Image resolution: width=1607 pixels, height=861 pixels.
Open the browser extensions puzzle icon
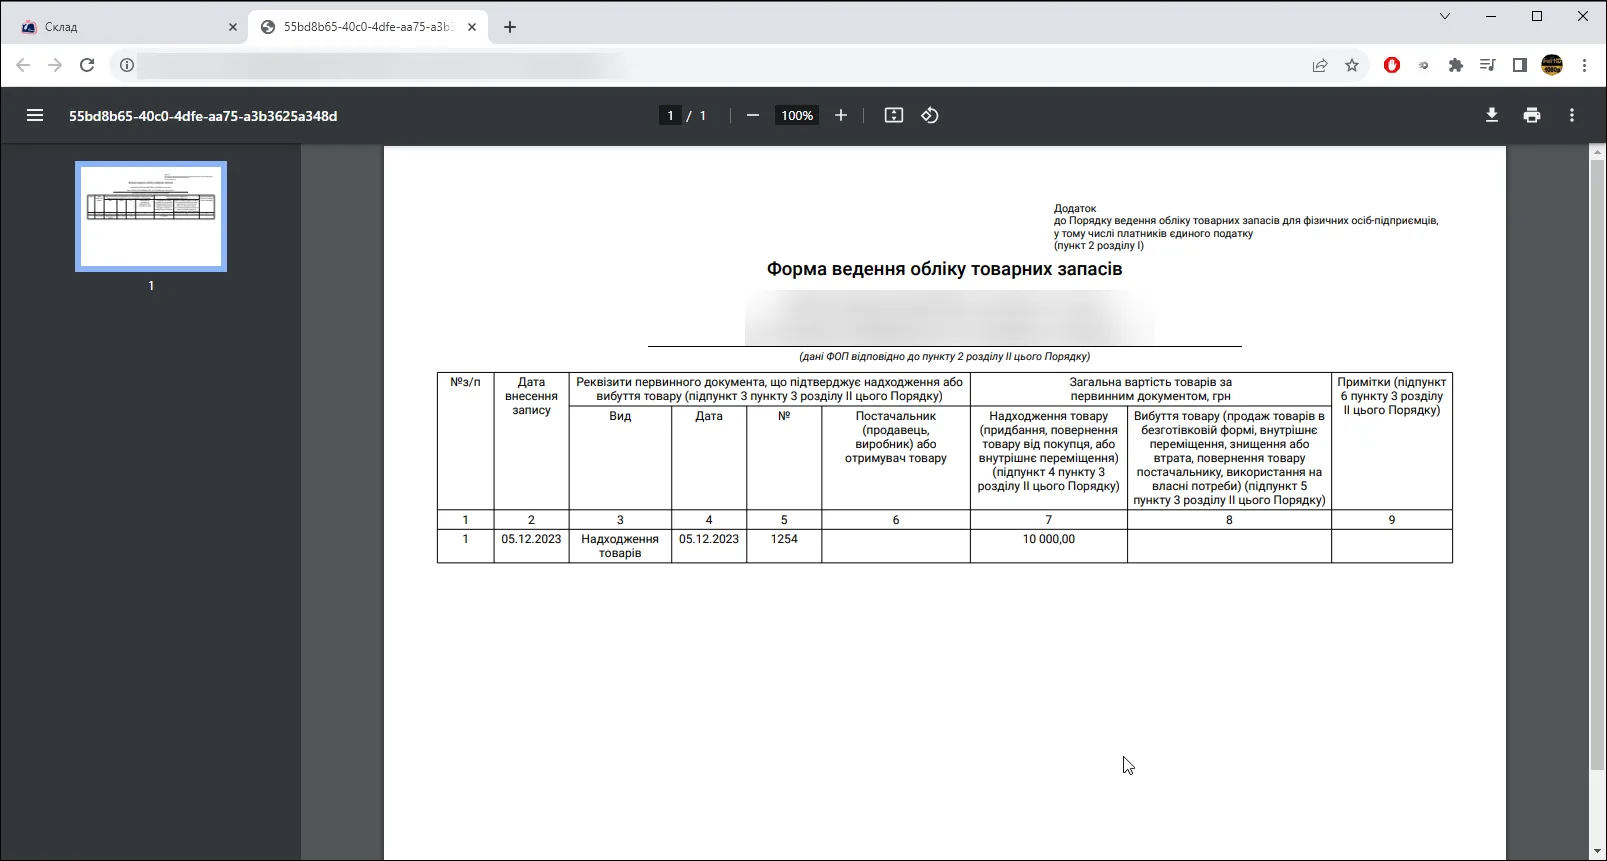coord(1456,65)
